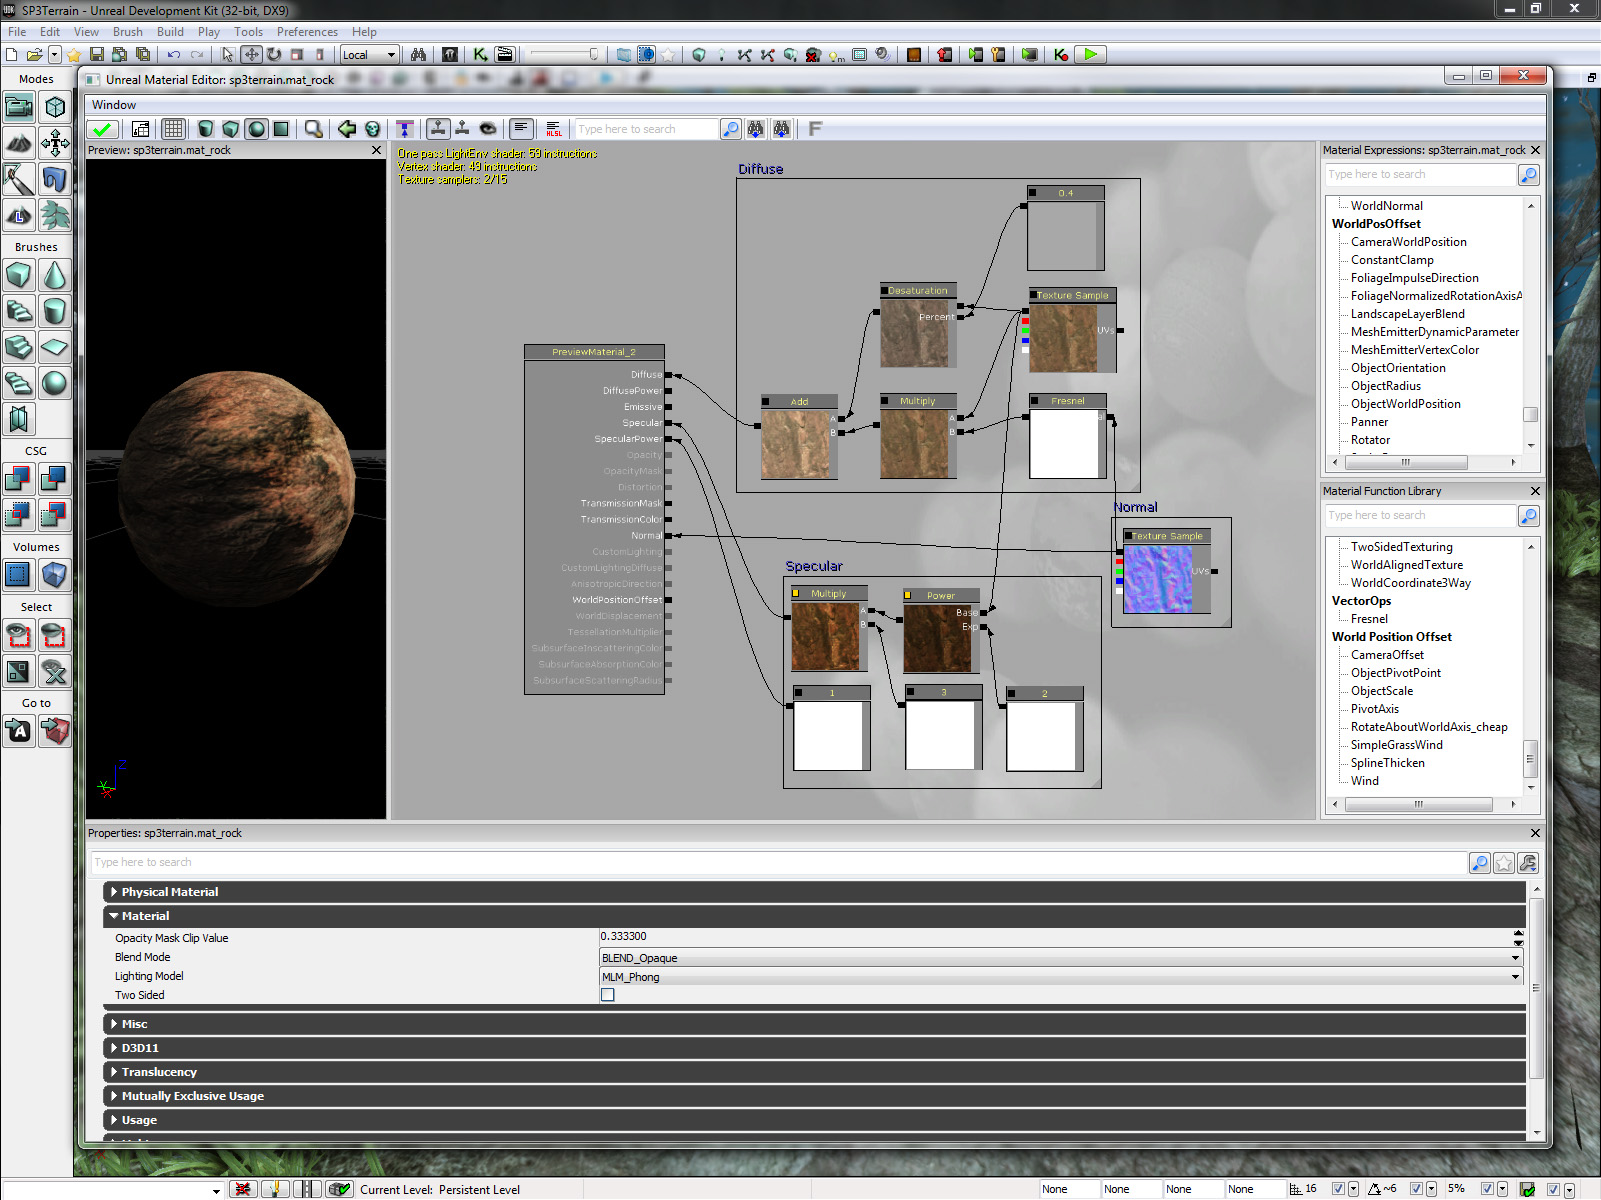
Task: Open the File menu
Action: [x=17, y=32]
